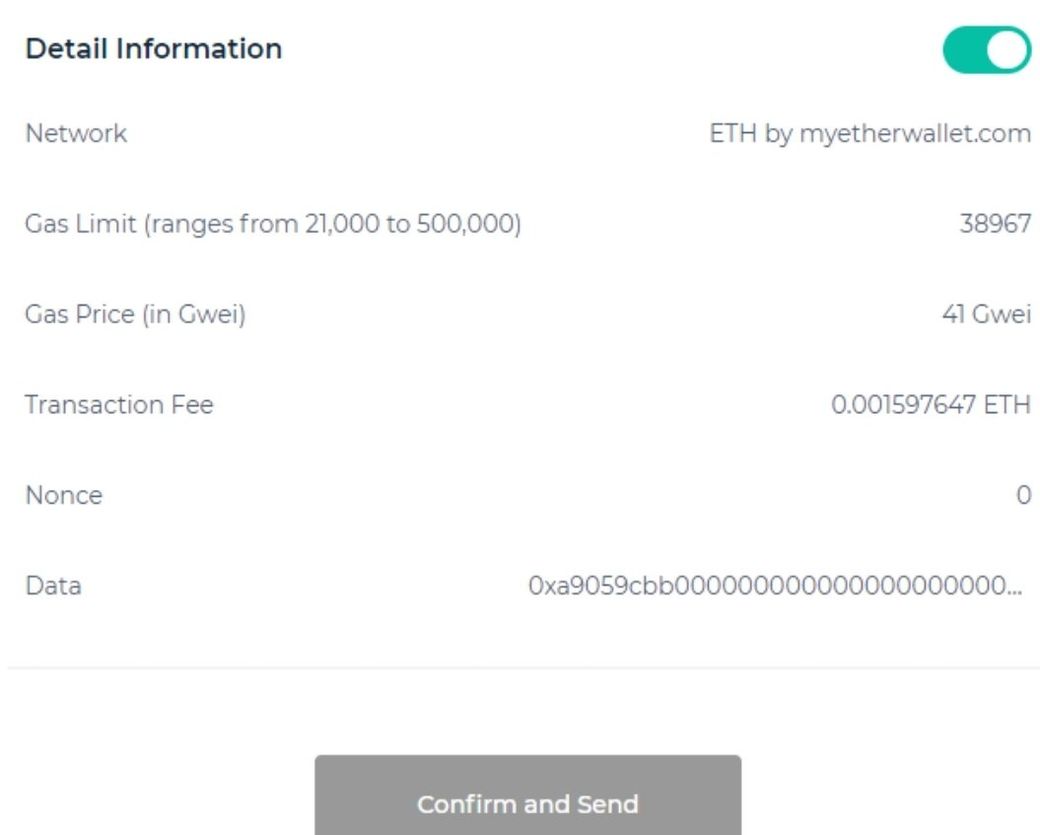This screenshot has width=1040, height=835.
Task: Click the divider line below the Data row
Action: tap(520, 668)
